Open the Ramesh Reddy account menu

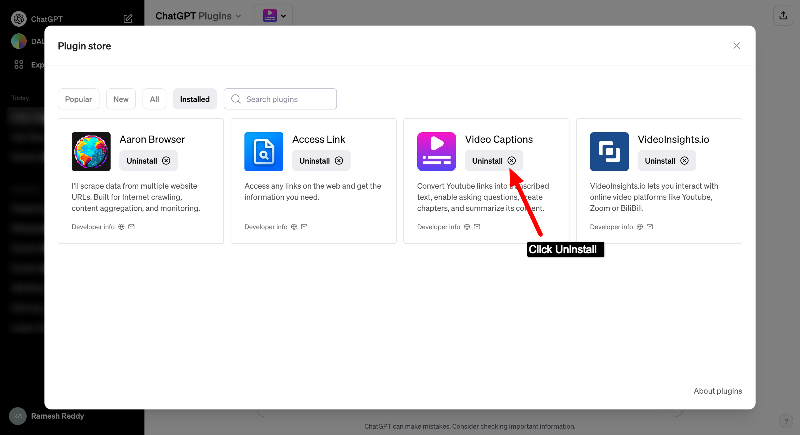48,416
